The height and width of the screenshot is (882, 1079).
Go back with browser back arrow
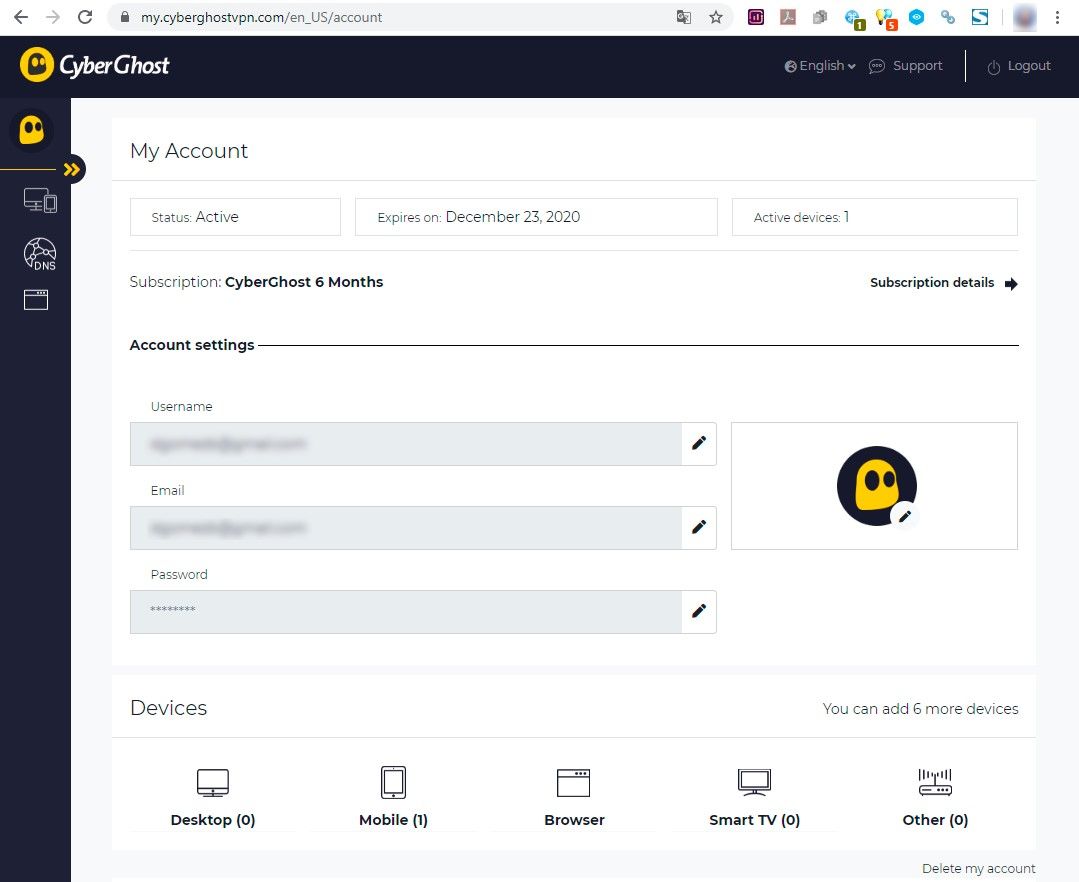[x=21, y=17]
